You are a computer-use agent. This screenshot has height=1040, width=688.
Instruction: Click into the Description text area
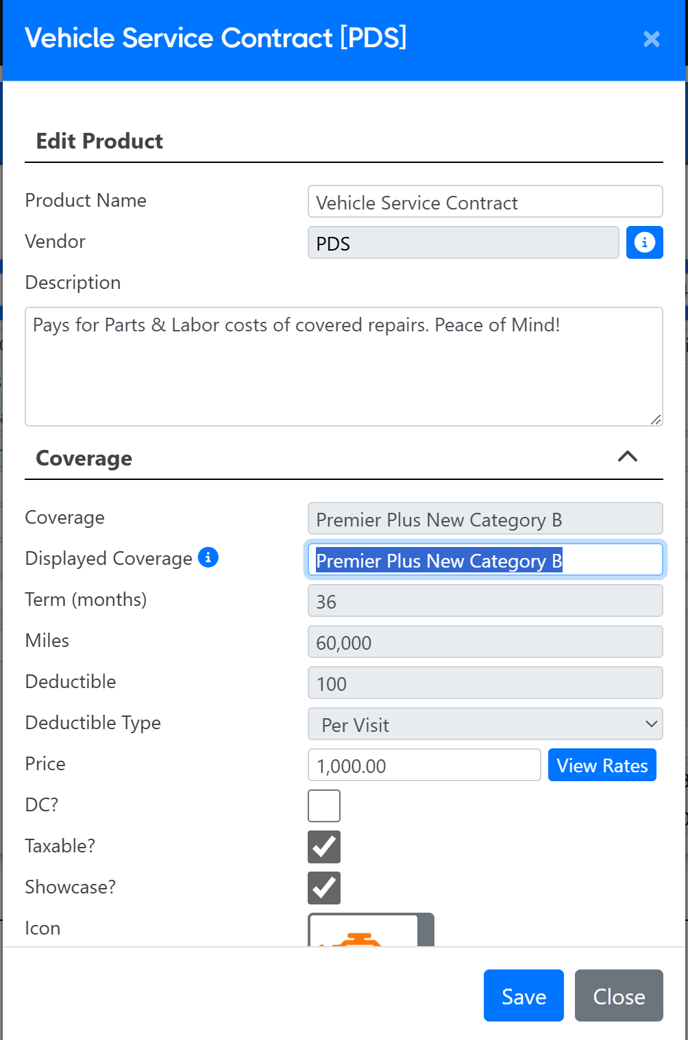tap(344, 366)
